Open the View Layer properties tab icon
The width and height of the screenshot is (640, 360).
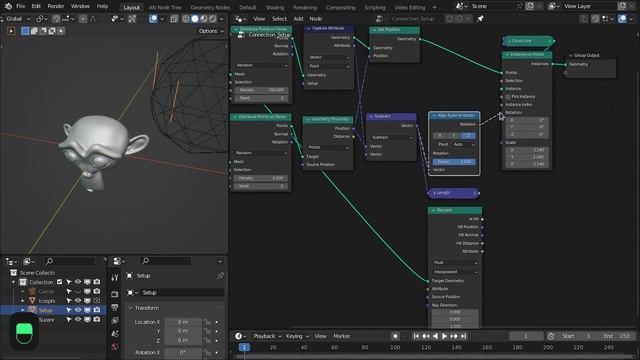(x=115, y=321)
